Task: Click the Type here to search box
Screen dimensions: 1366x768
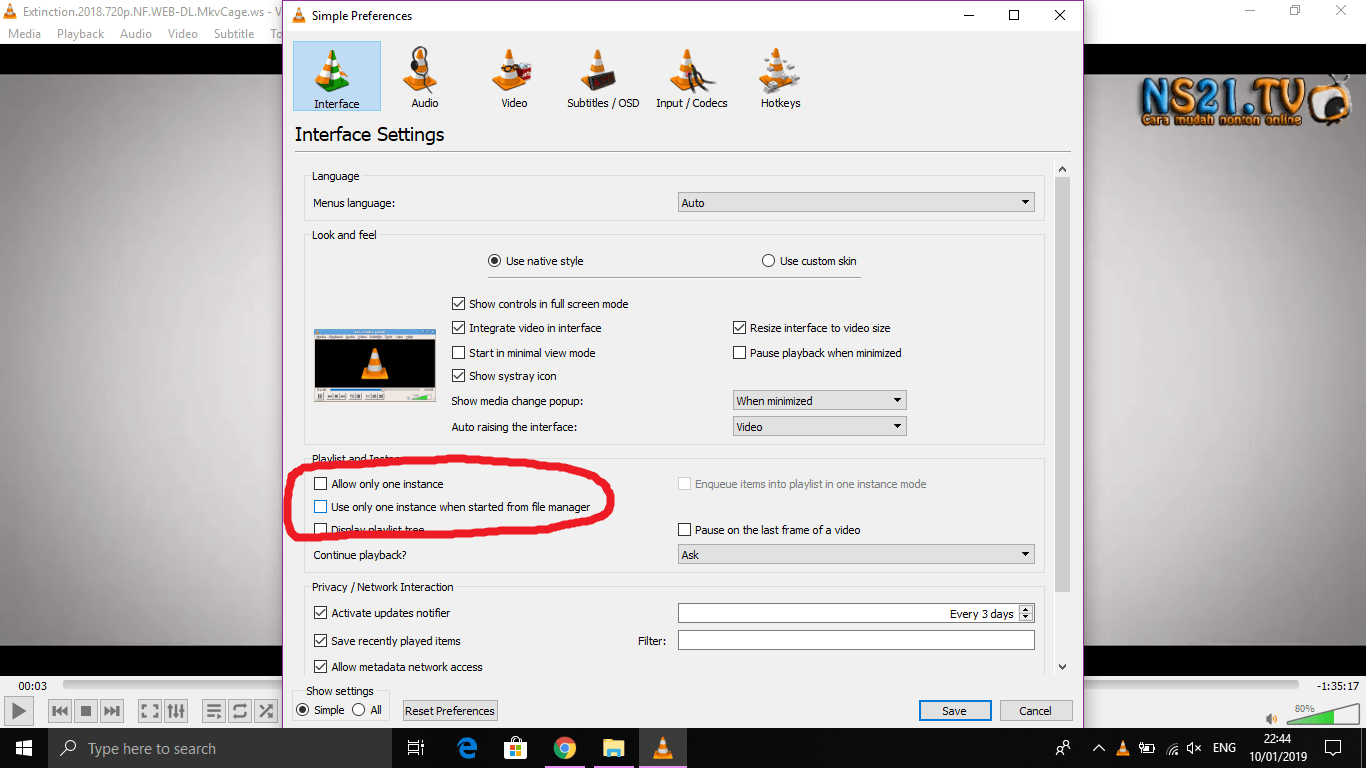Action: click(x=218, y=748)
